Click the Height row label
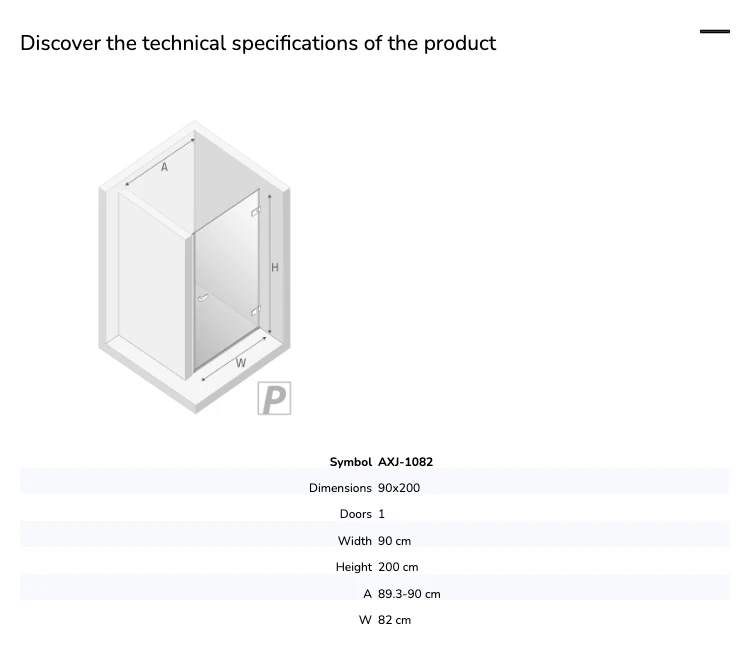Viewport: 750px width, 647px height. click(353, 567)
